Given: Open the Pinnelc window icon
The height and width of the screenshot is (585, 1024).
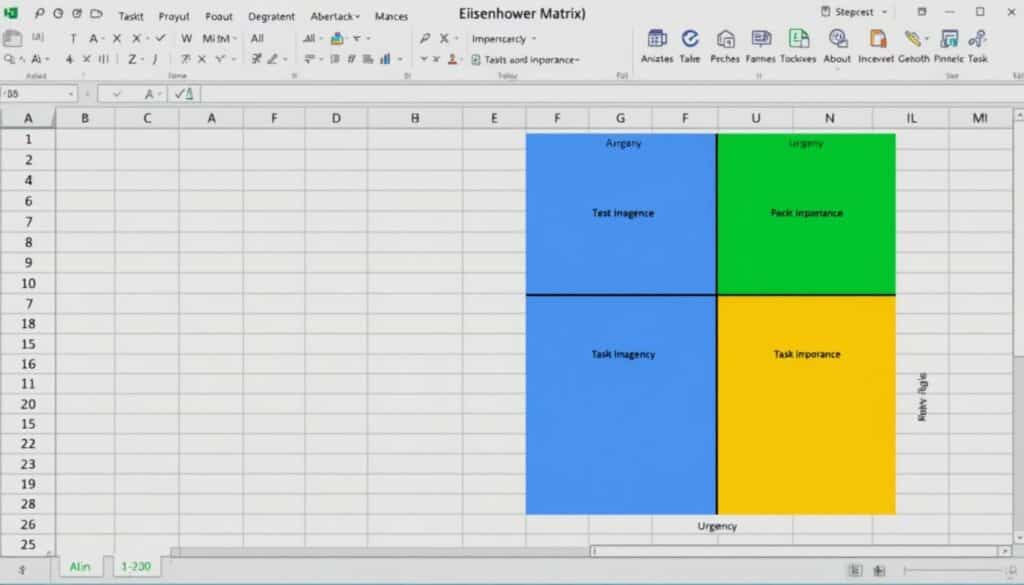Looking at the screenshot, I should click(x=948, y=39).
